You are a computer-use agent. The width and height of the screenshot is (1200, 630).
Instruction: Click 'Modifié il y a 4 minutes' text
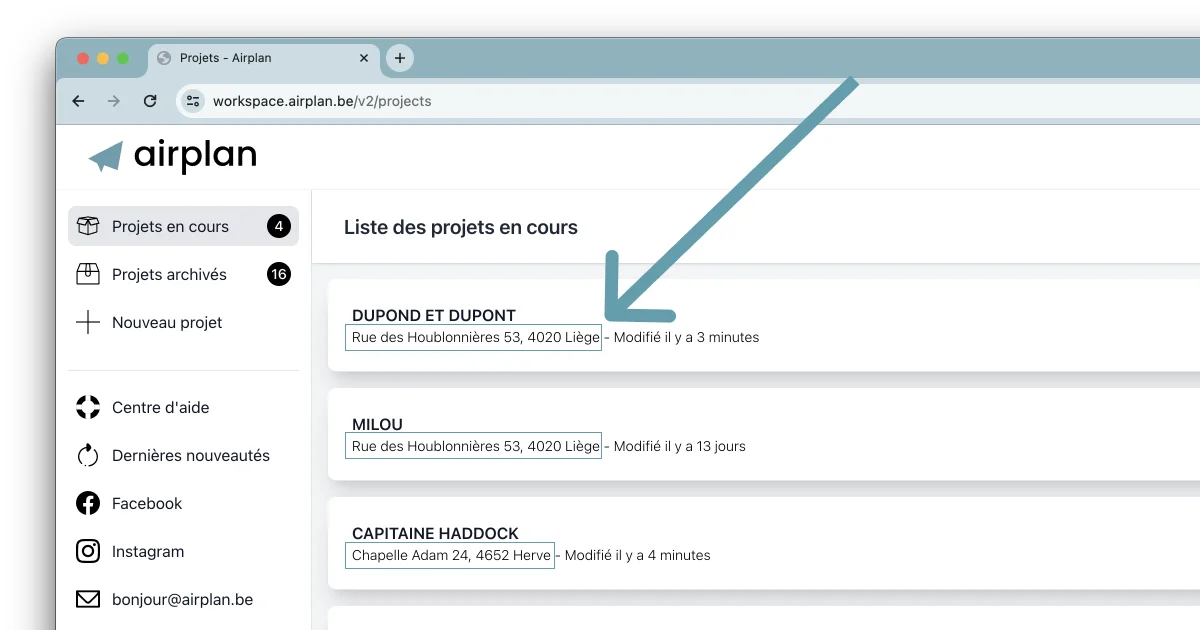pos(638,555)
